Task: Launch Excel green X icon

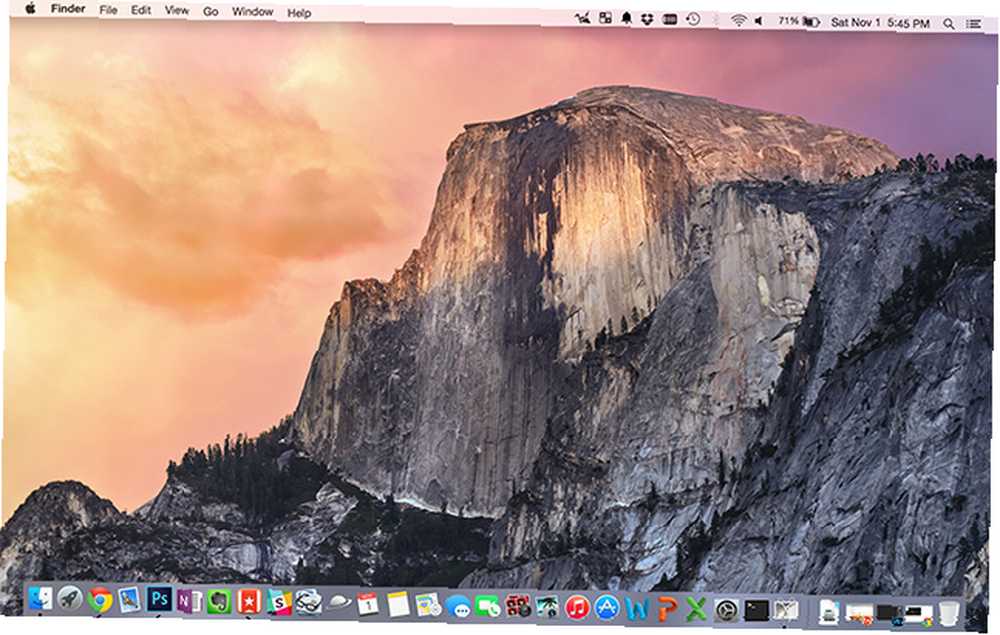Action: [x=696, y=610]
